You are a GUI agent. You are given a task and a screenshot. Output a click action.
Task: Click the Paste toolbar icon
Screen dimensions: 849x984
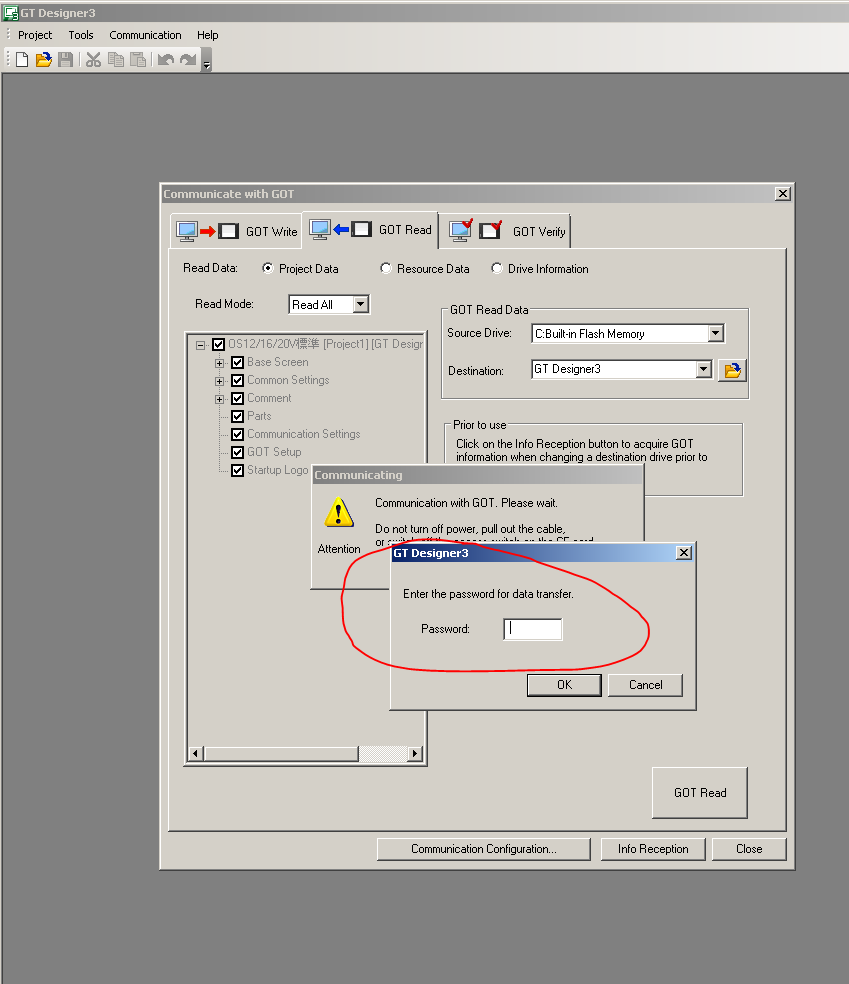pyautogui.click(x=138, y=60)
